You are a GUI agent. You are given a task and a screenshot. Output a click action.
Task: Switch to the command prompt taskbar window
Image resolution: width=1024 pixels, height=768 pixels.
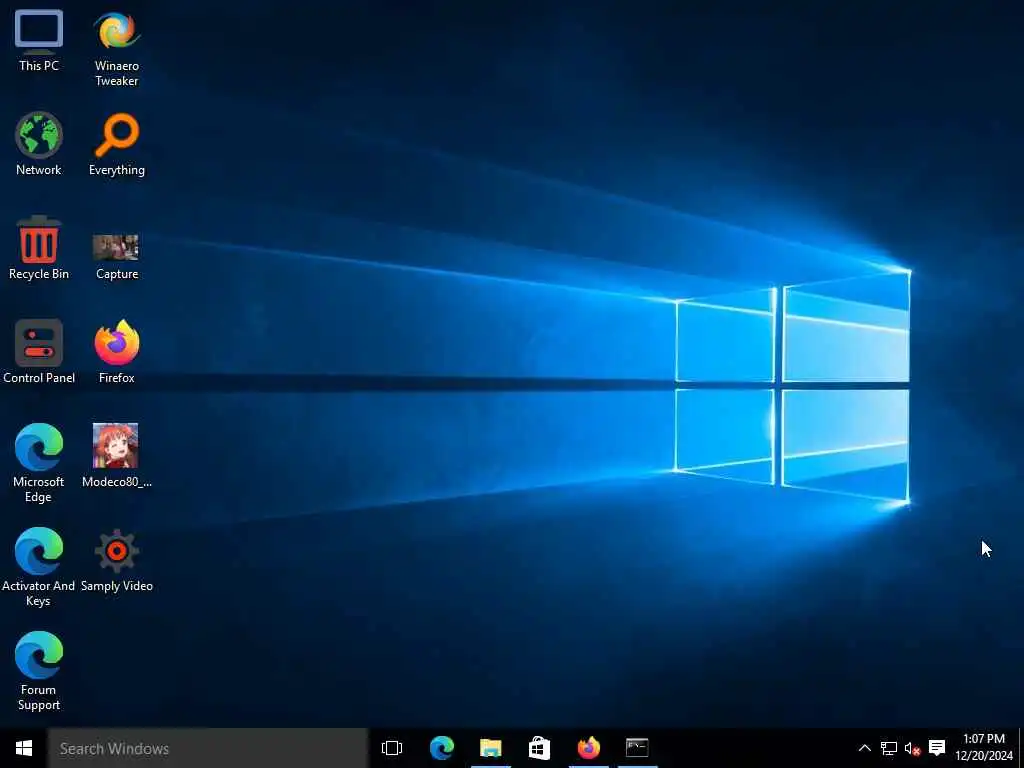637,748
